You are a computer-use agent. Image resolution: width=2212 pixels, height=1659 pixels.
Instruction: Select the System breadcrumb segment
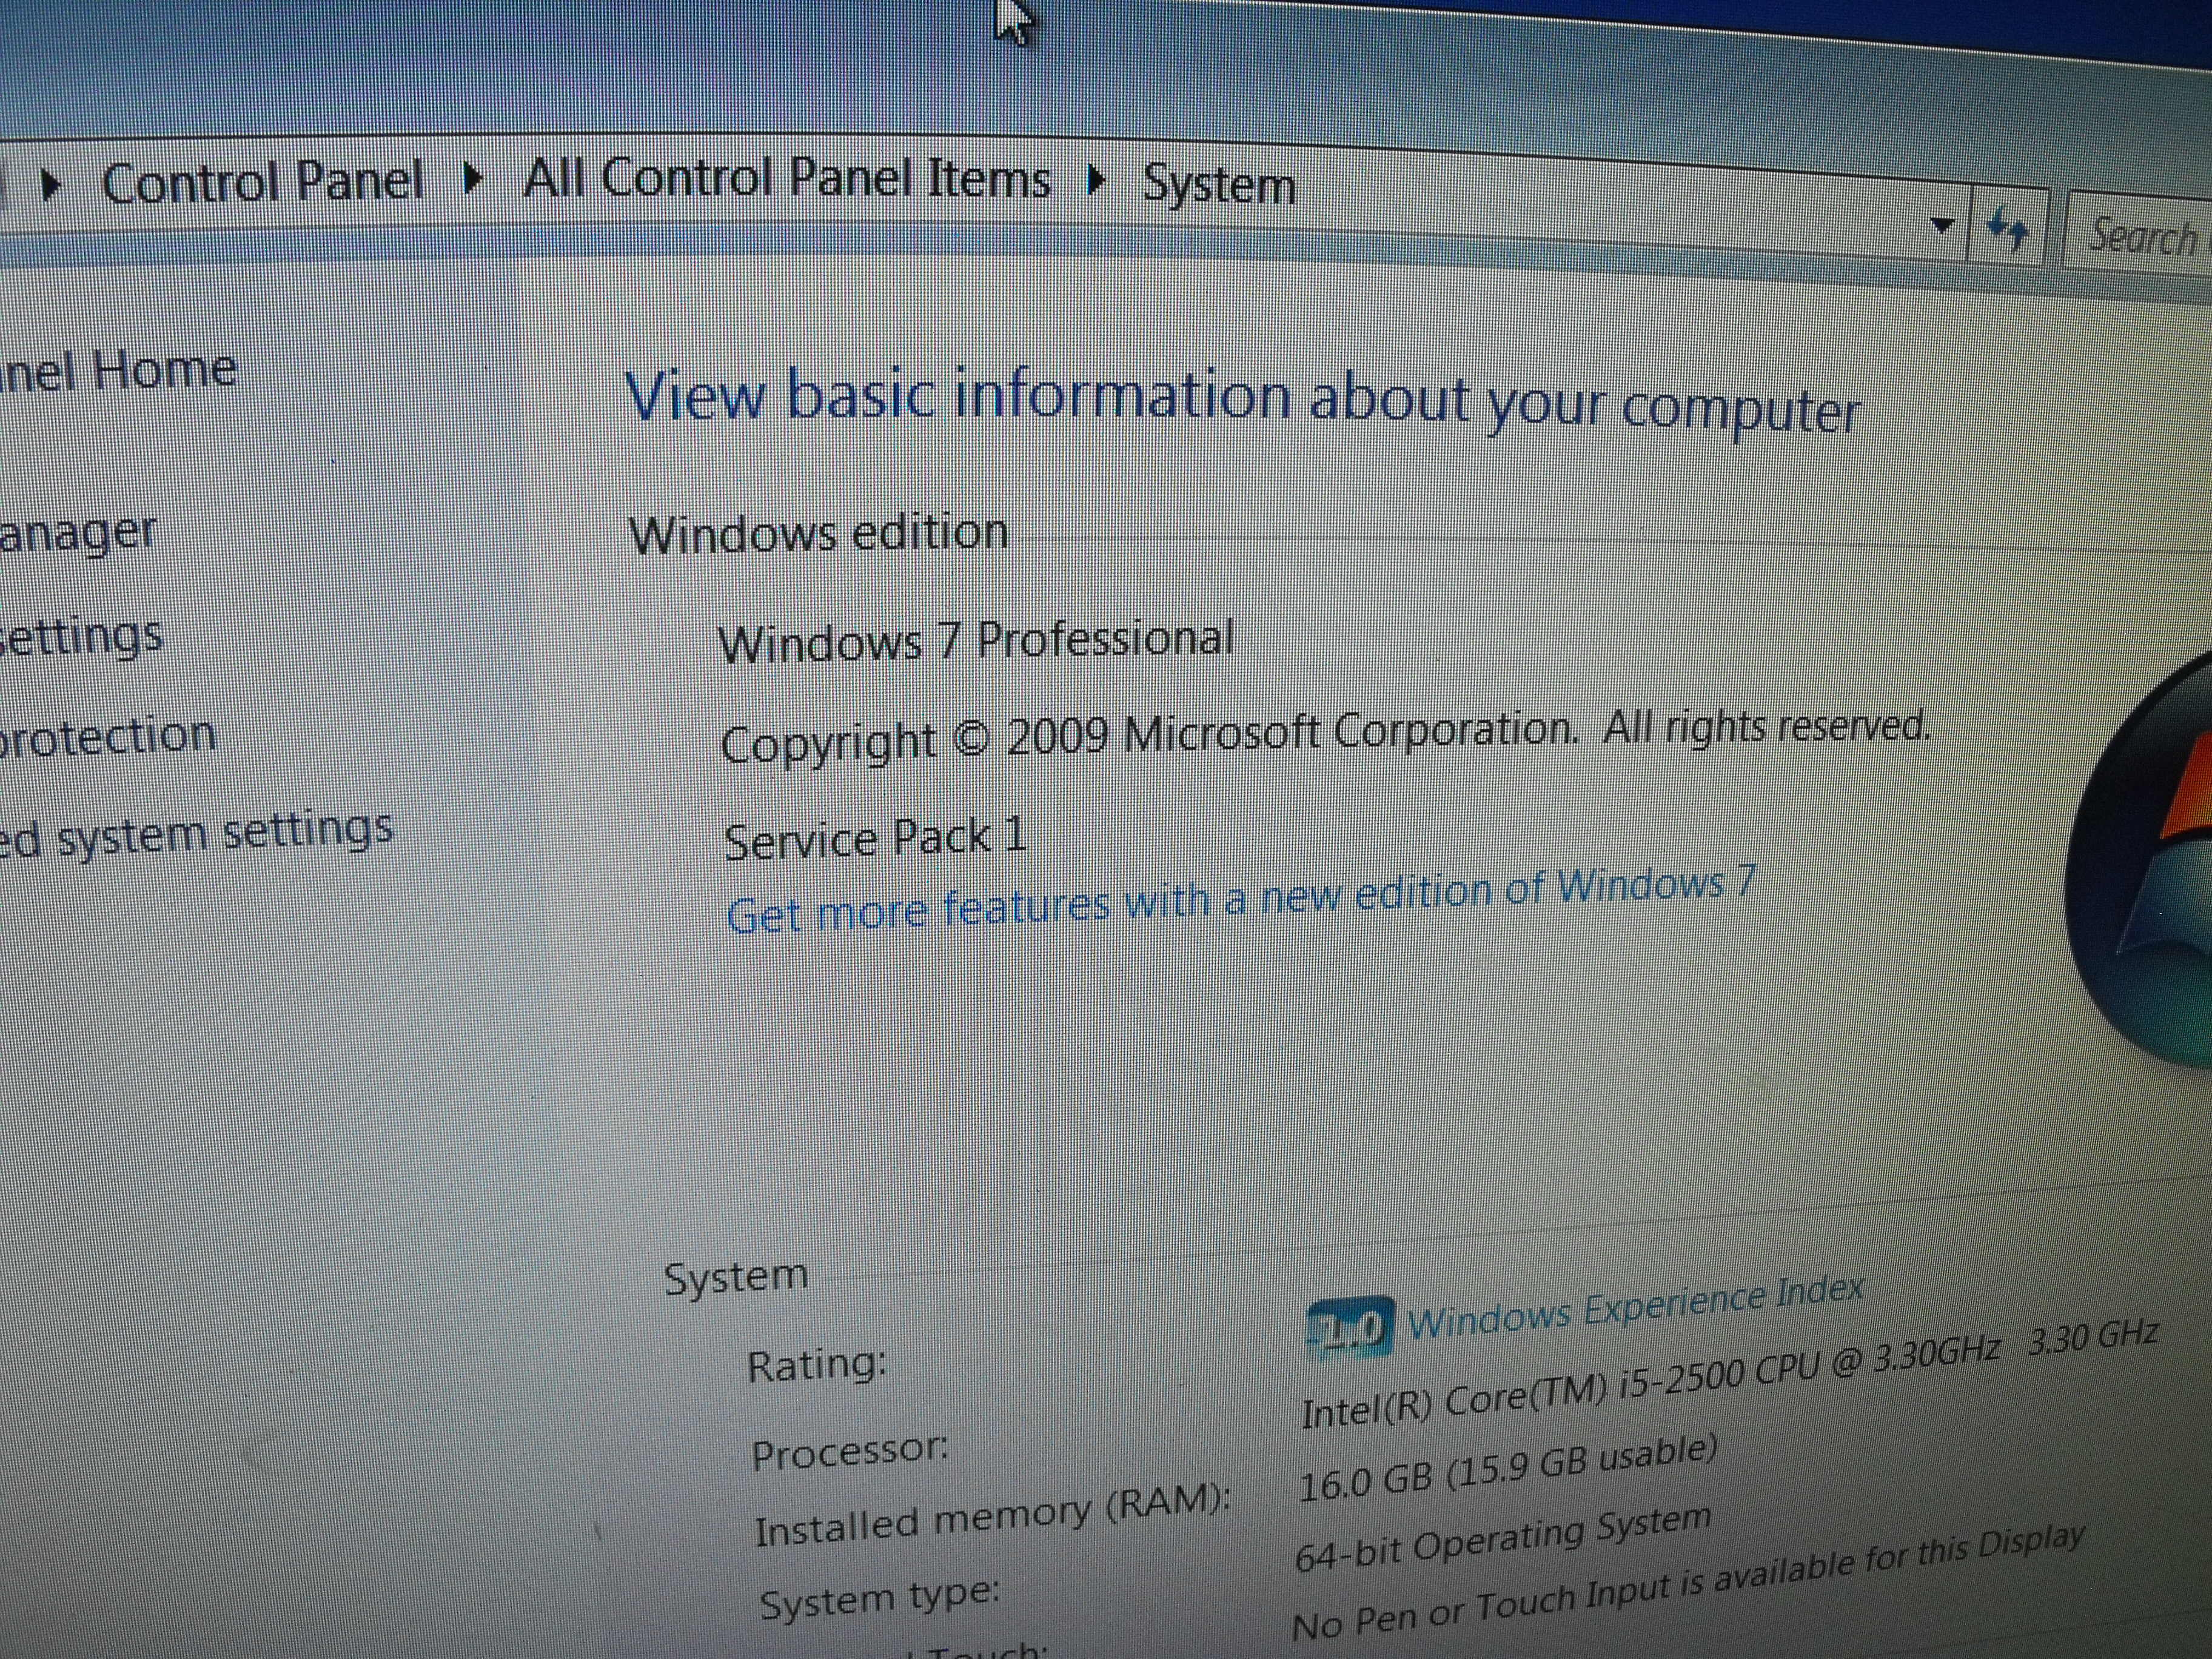[x=1218, y=186]
